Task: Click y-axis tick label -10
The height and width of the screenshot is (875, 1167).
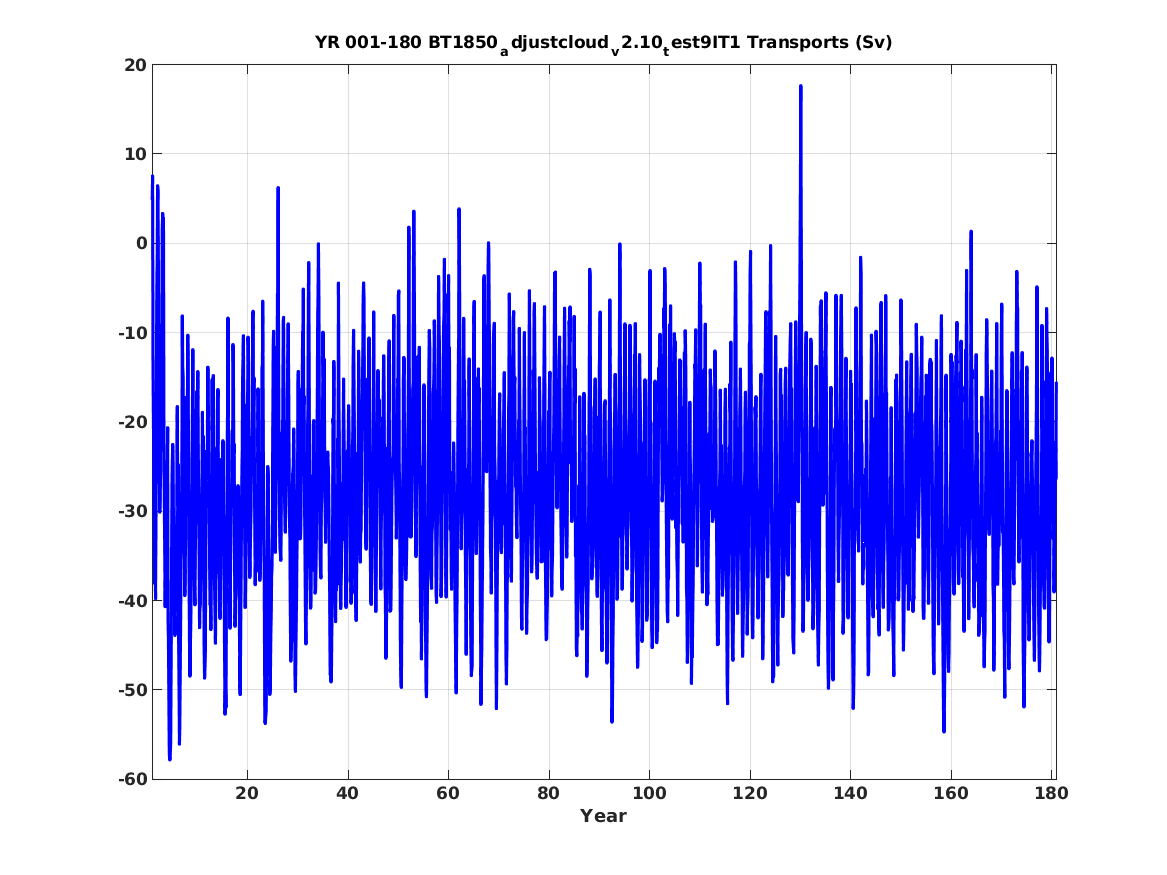Action: 132,333
